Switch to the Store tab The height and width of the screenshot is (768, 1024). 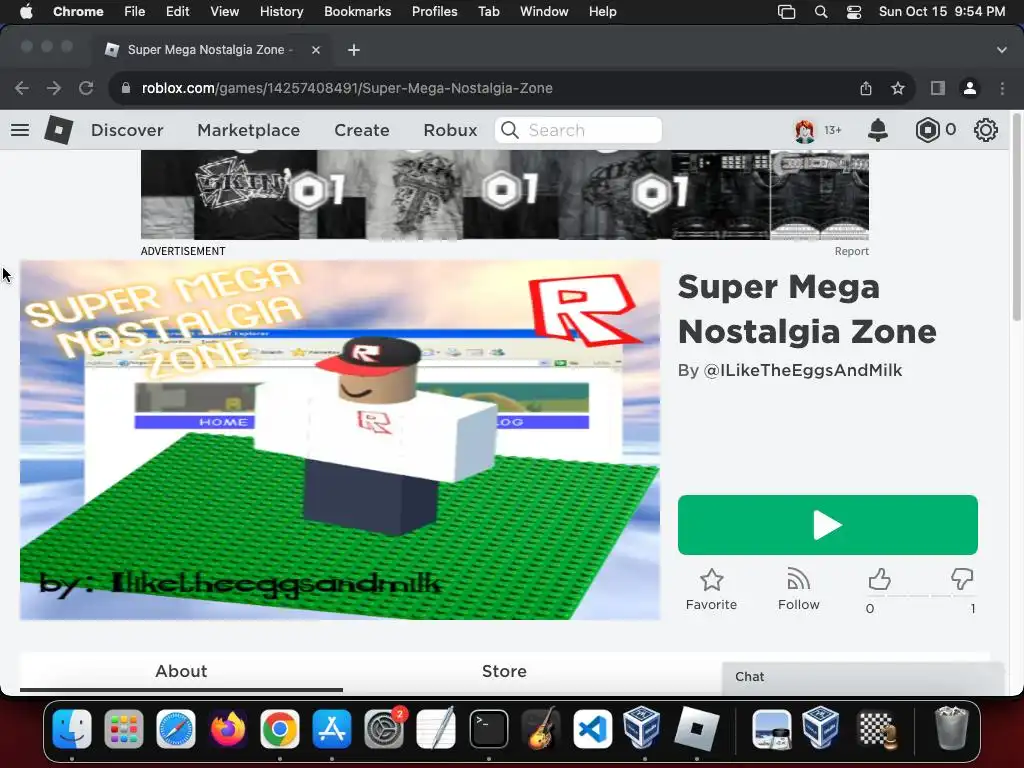(504, 671)
